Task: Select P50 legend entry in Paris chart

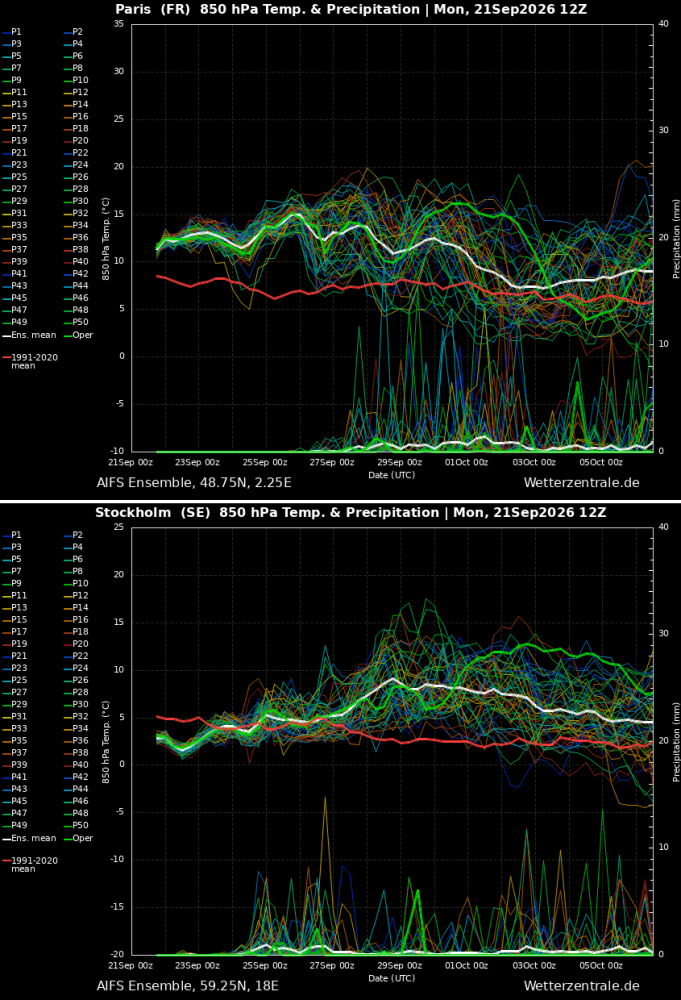Action: click(x=76, y=323)
